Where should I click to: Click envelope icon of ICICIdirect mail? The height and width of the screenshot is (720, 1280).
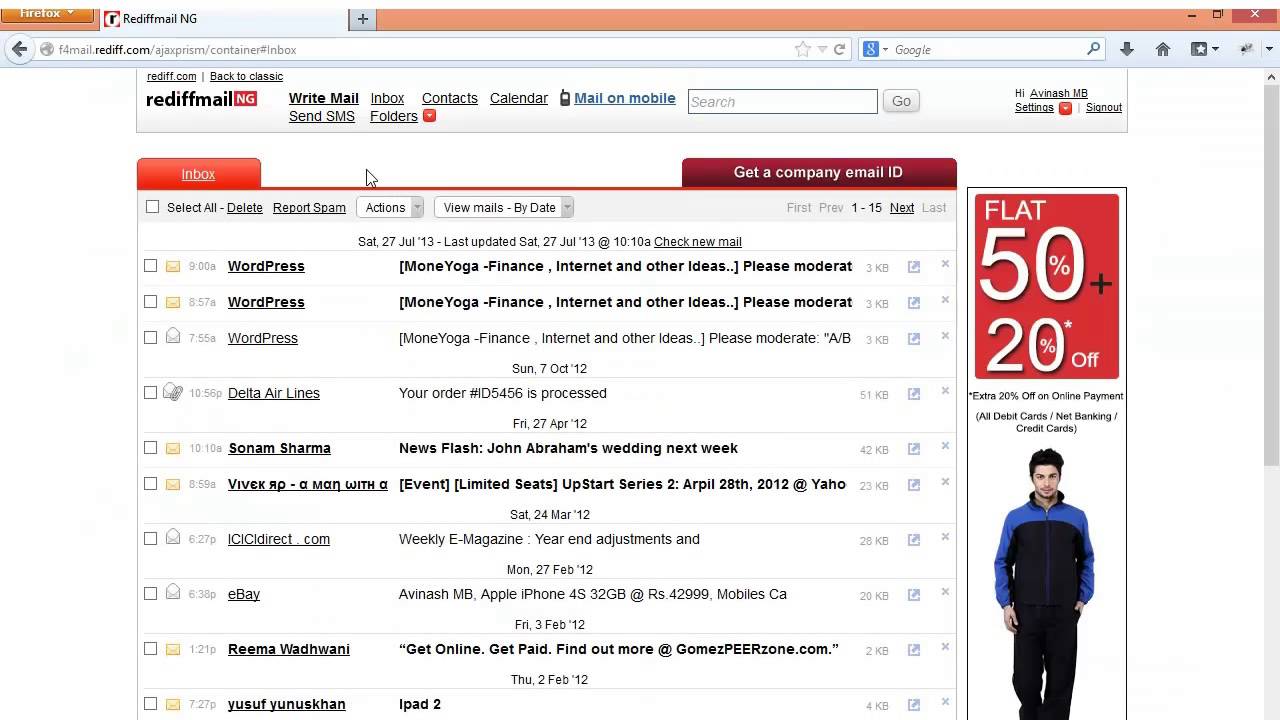[173, 538]
